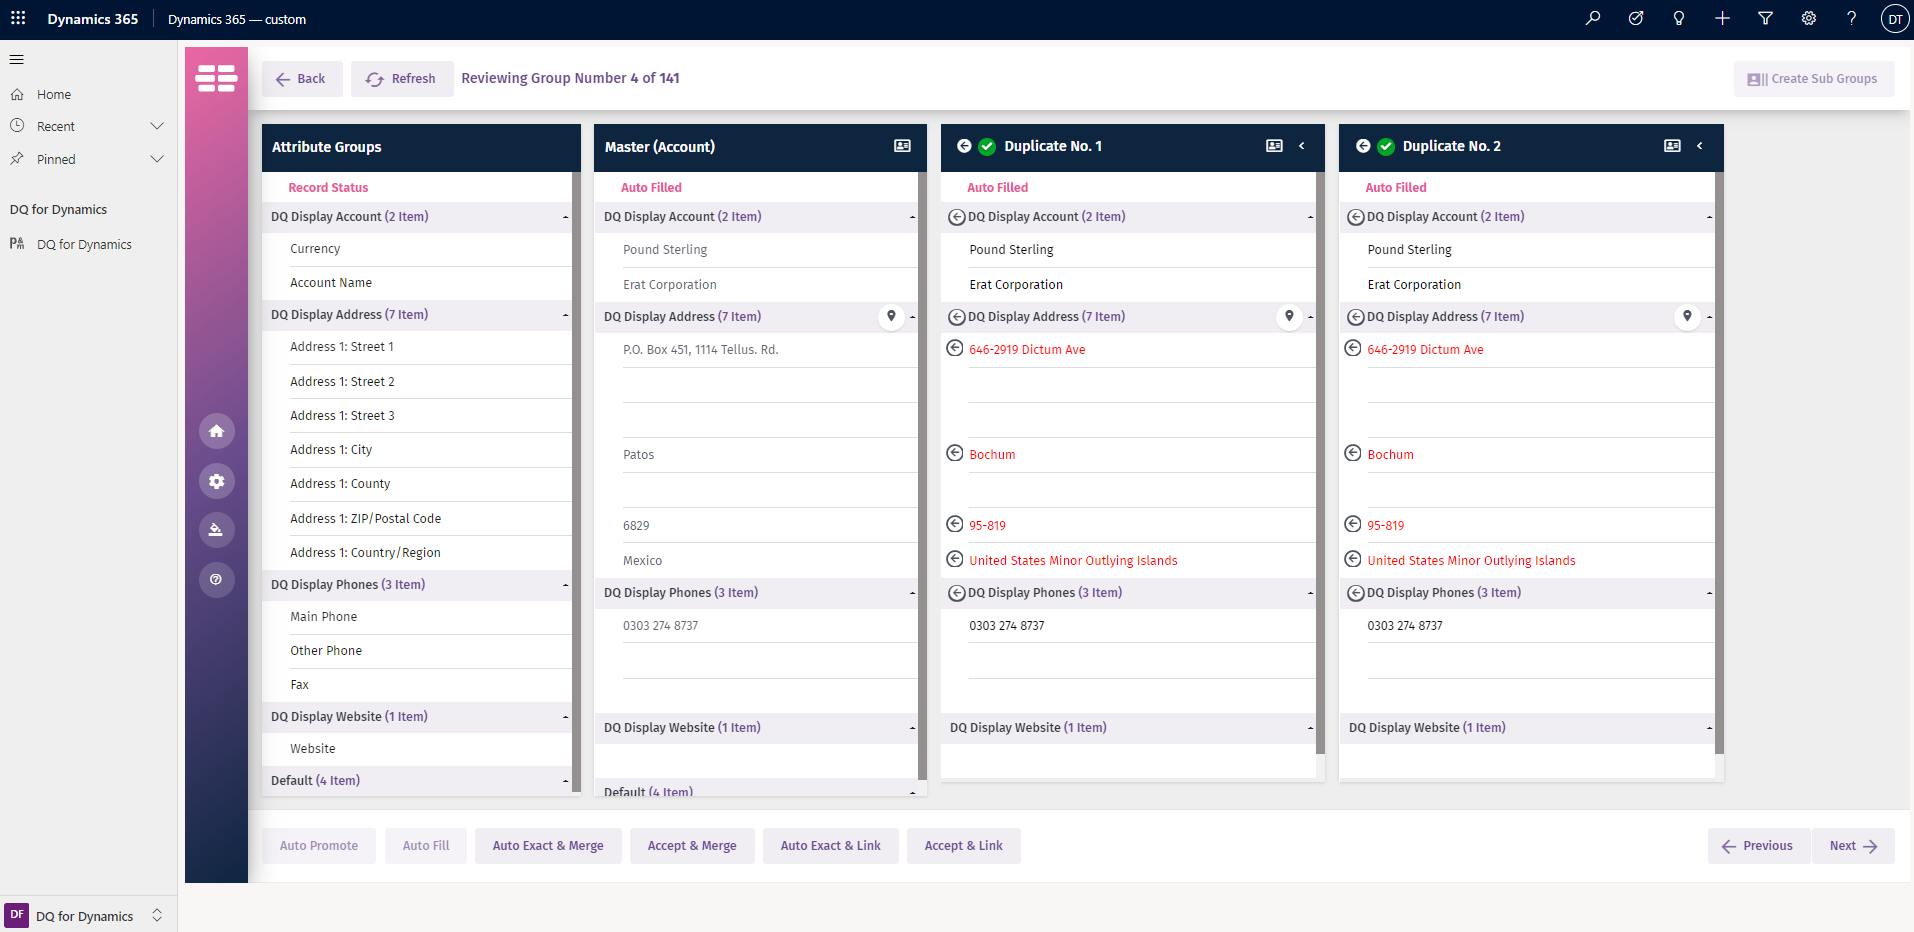1914x932 pixels.
Task: Select Home in left navigation
Action: tap(54, 95)
